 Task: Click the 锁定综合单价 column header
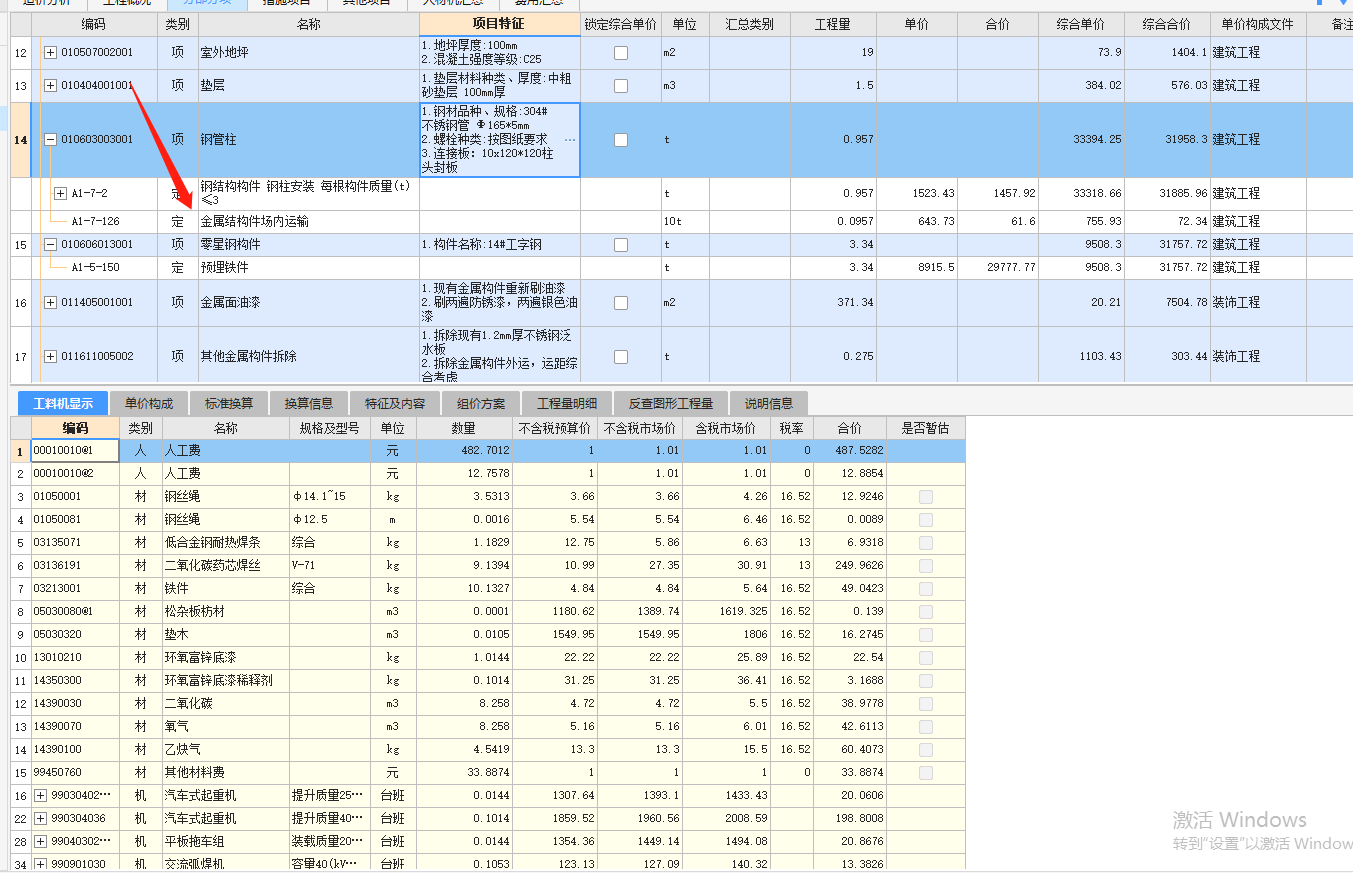[621, 24]
